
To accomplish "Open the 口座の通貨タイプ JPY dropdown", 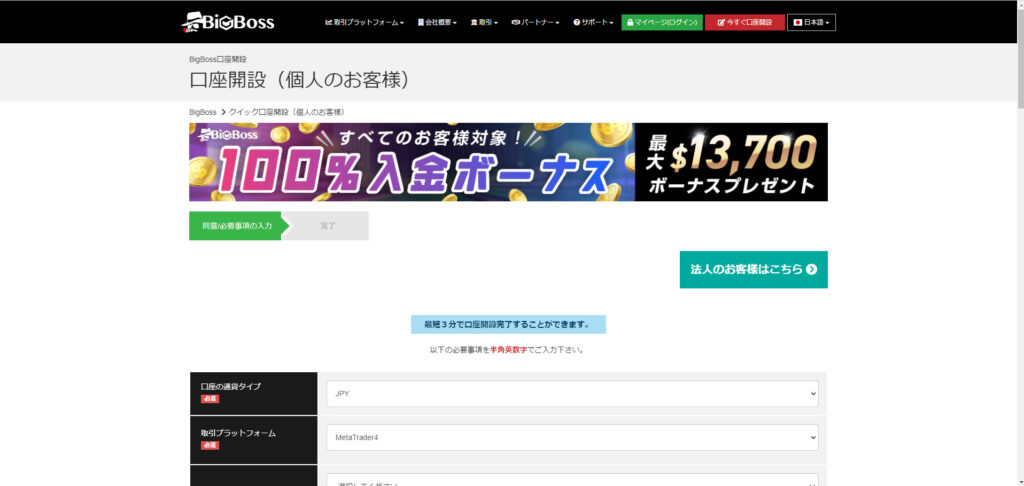I will point(572,394).
